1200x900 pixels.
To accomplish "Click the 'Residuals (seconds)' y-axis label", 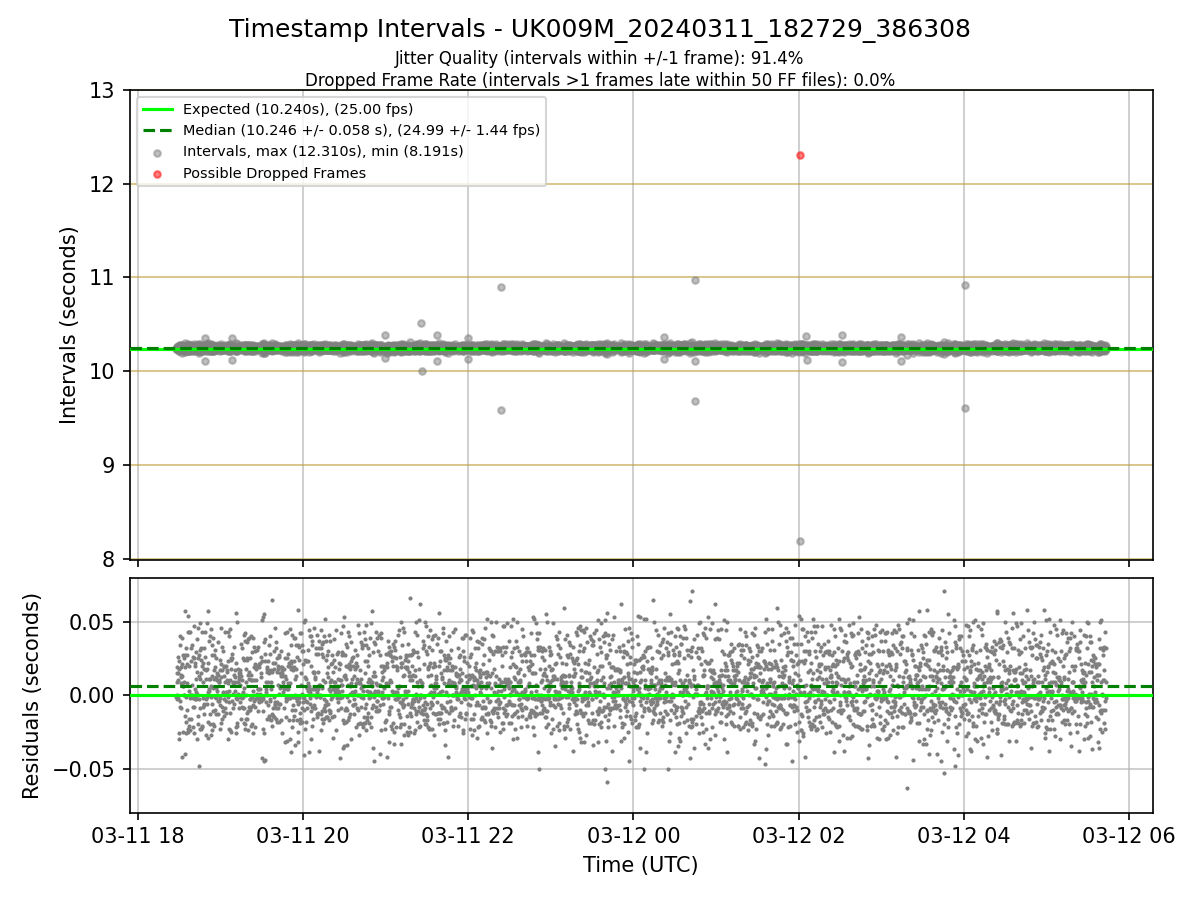I will 32,696.
